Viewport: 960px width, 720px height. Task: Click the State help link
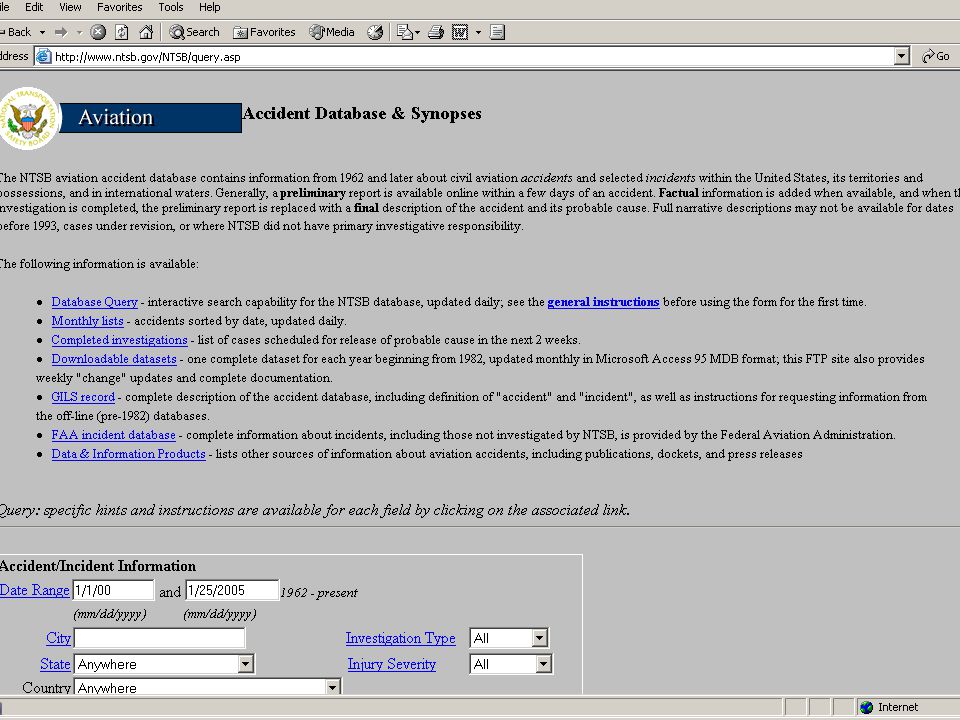coord(55,664)
